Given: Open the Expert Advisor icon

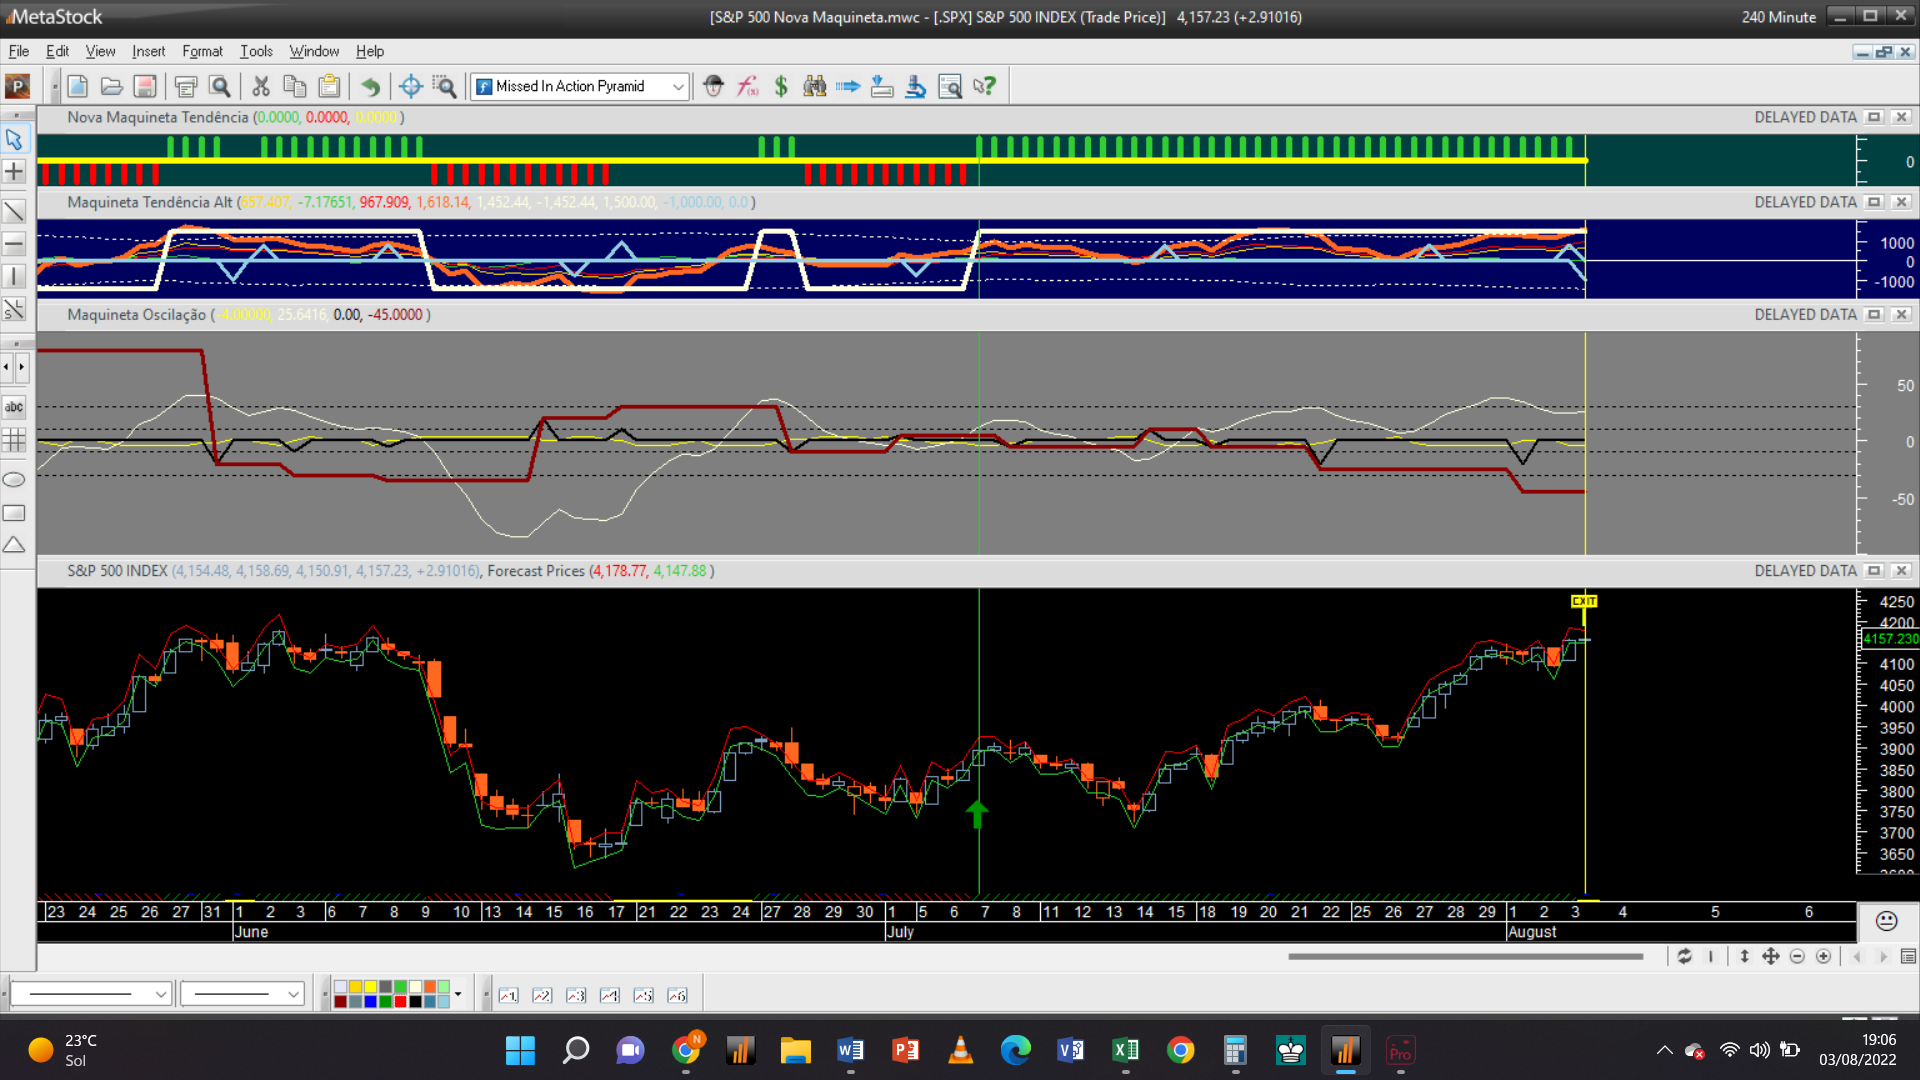Looking at the screenshot, I should 713,86.
